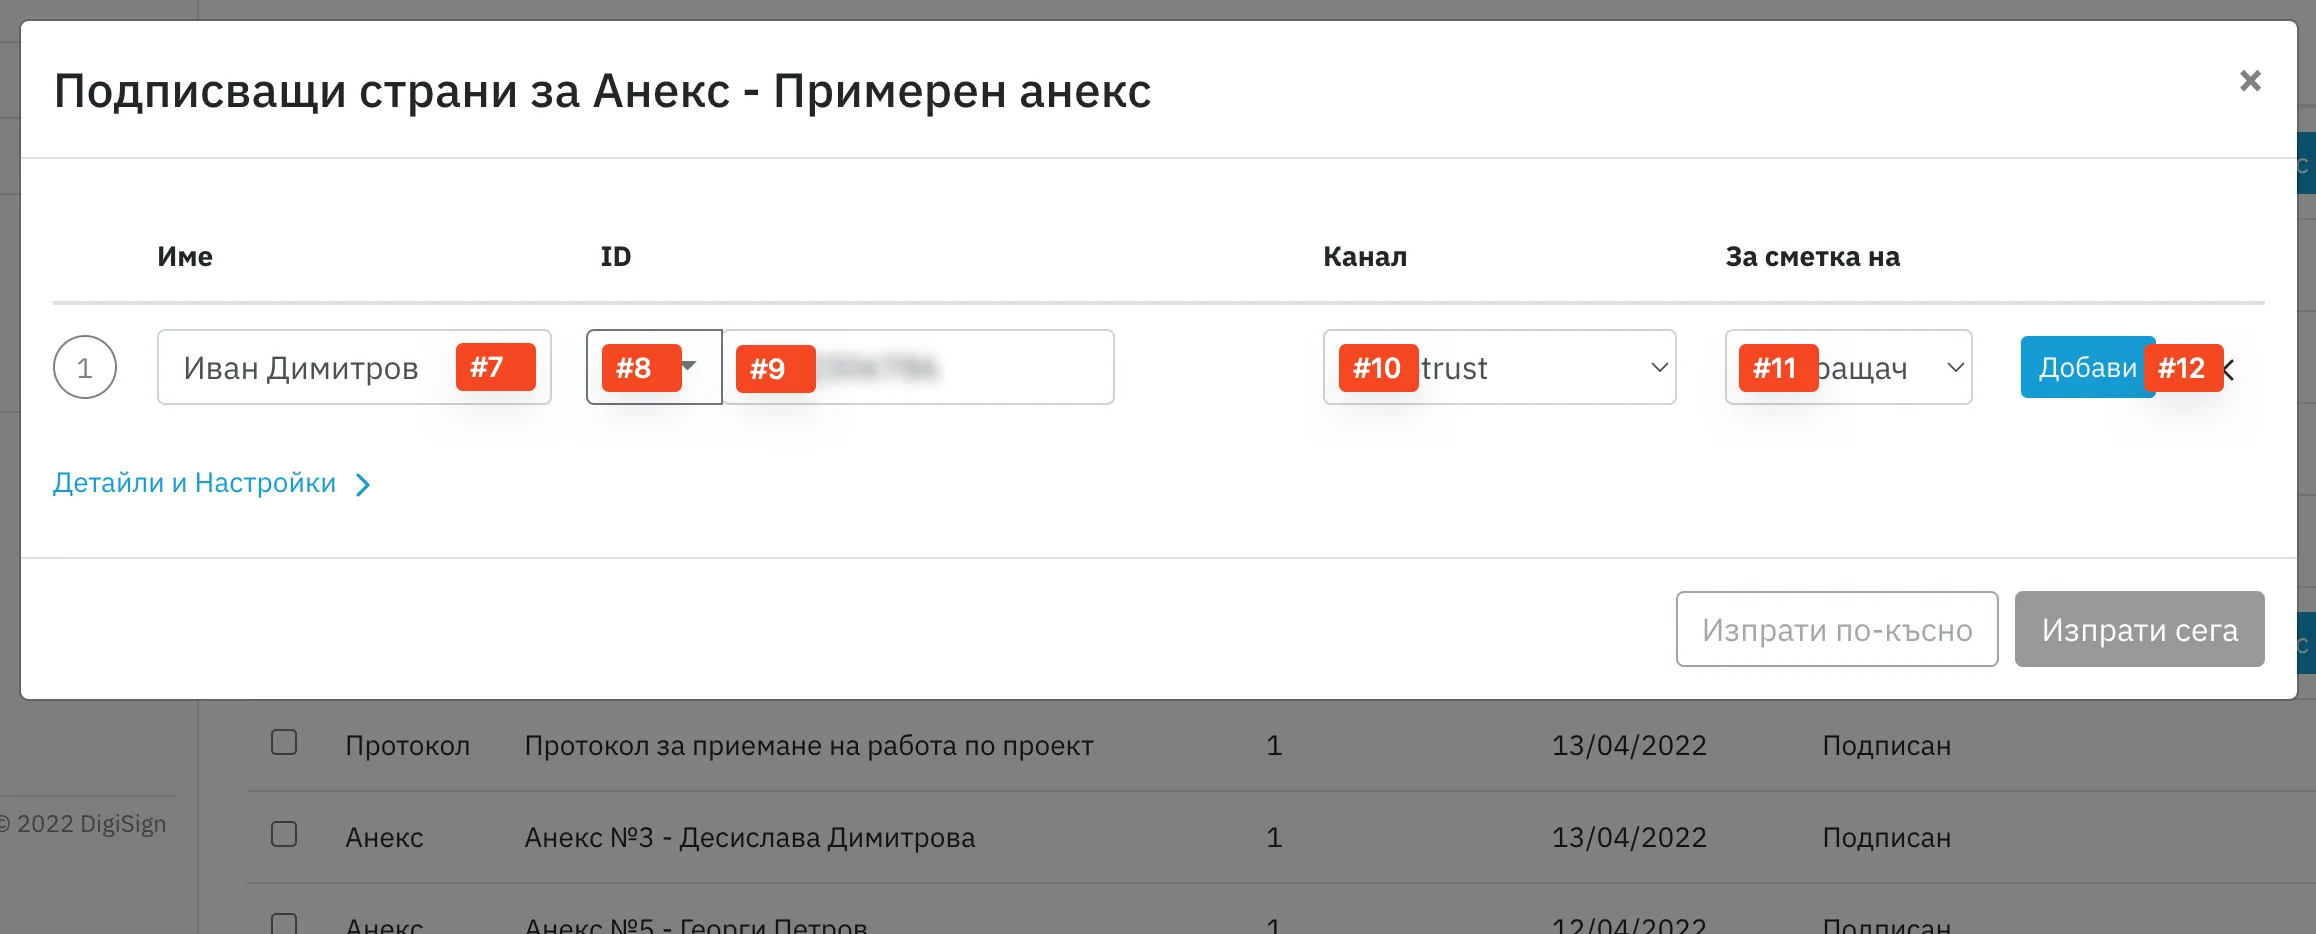This screenshot has height=934, width=2316.
Task: Click the signer number 1 circle
Action: (85, 367)
